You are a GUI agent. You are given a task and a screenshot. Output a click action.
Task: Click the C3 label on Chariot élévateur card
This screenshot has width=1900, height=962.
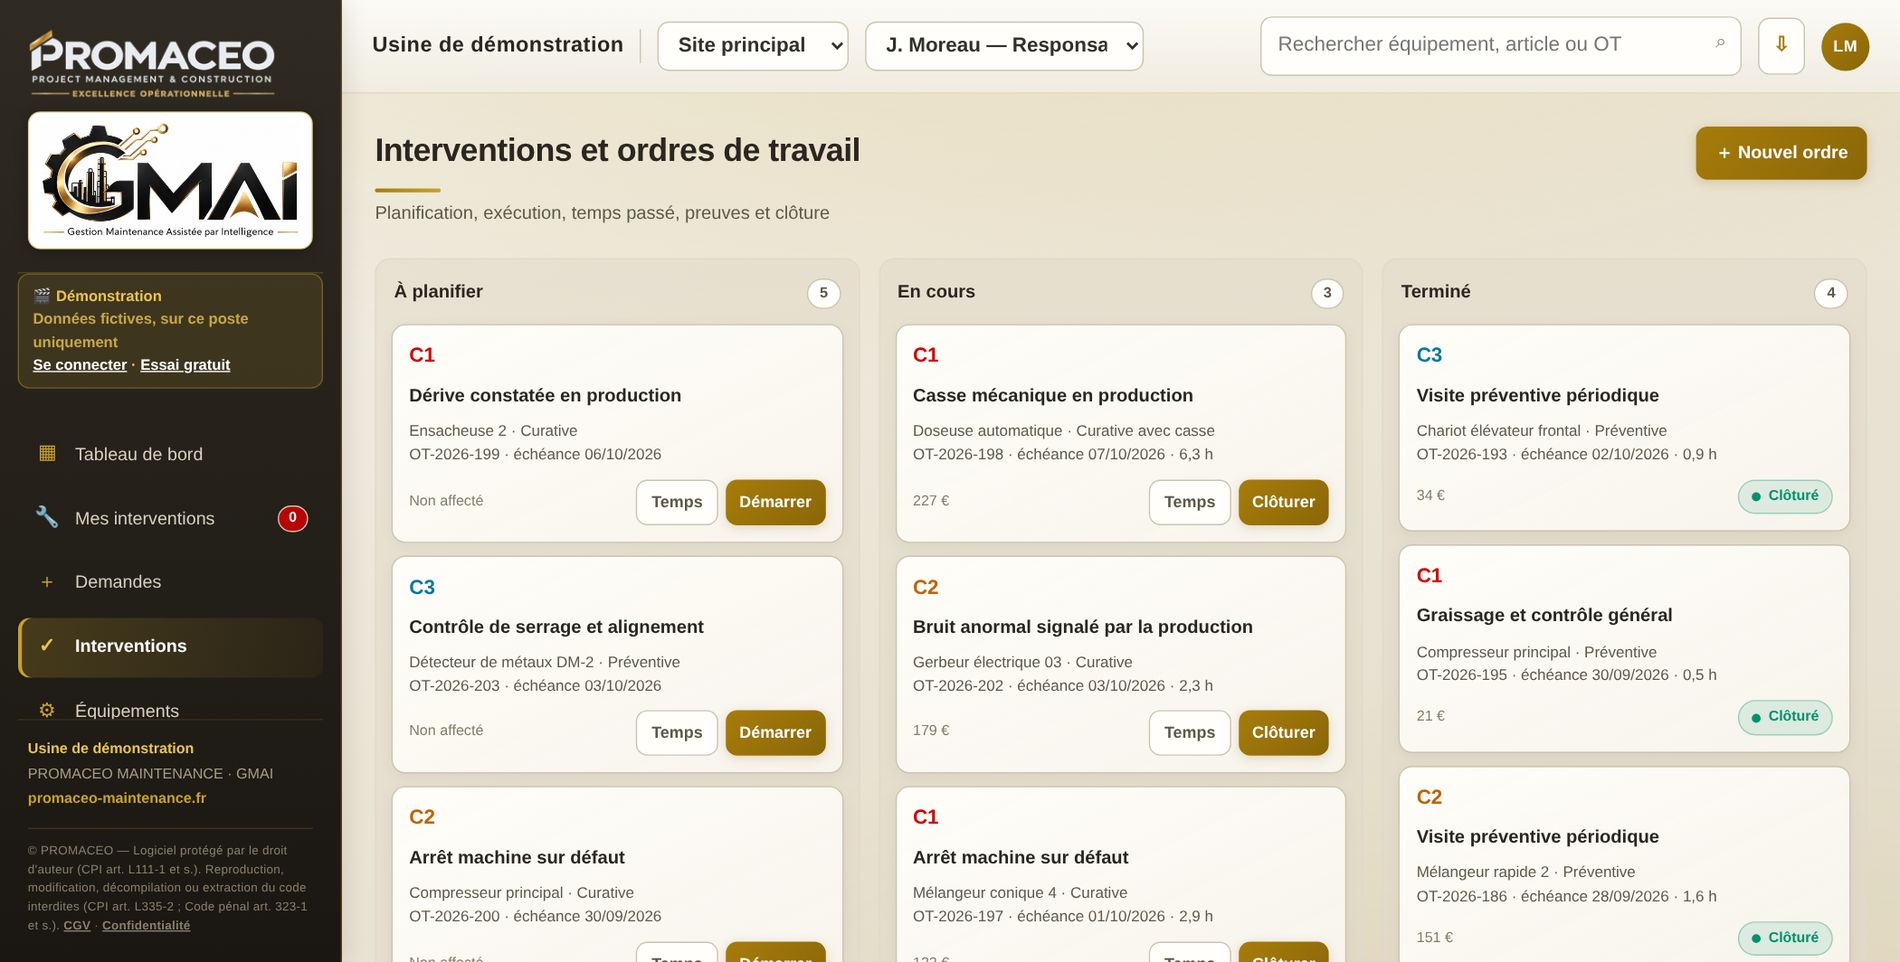(x=1429, y=355)
